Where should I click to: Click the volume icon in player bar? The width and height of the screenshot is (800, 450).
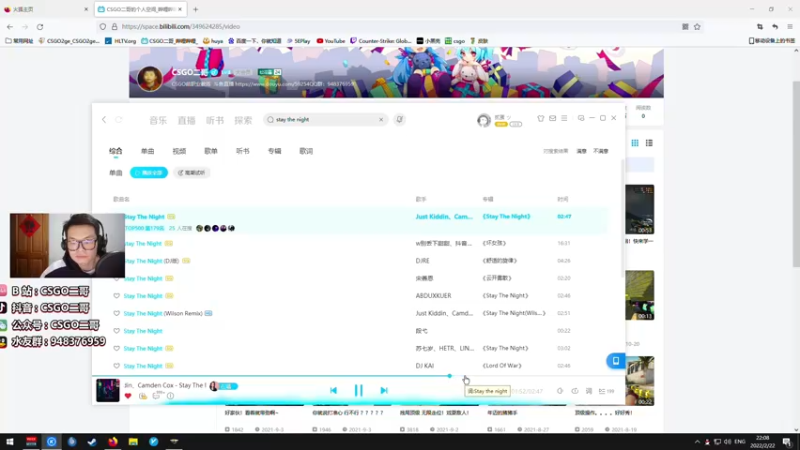(560, 391)
